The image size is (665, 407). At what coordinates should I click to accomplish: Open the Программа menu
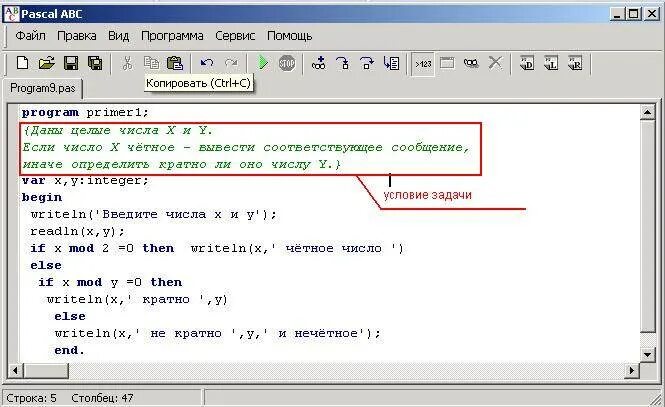click(x=172, y=36)
